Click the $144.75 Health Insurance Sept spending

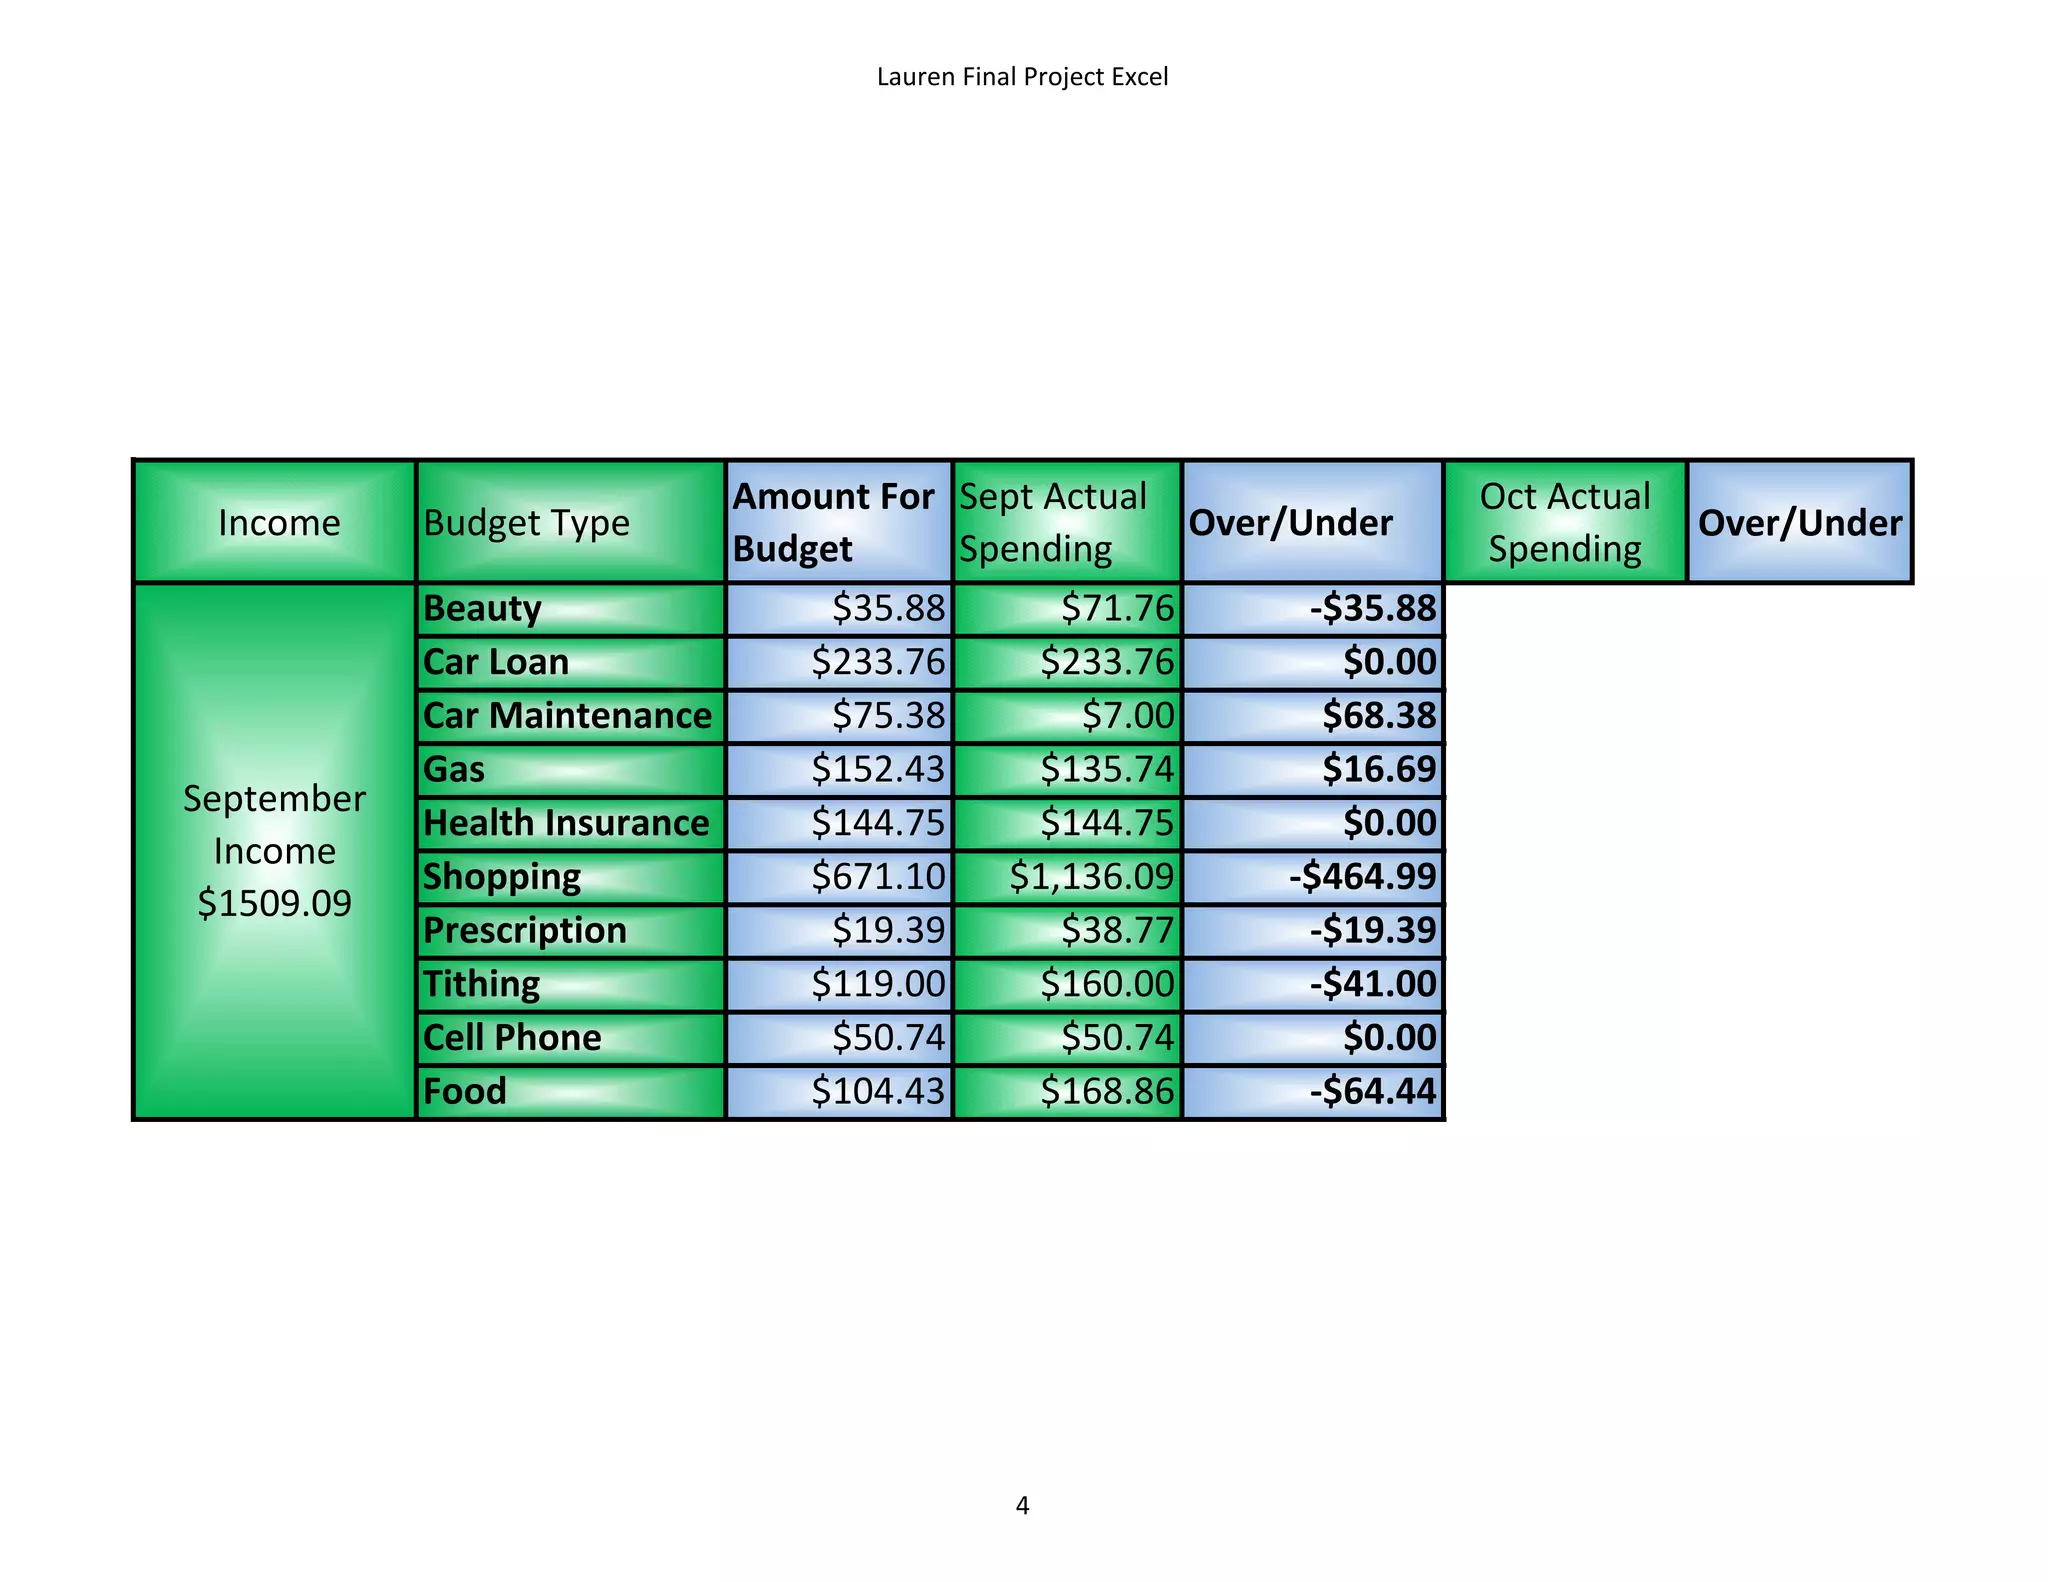tap(1068, 824)
